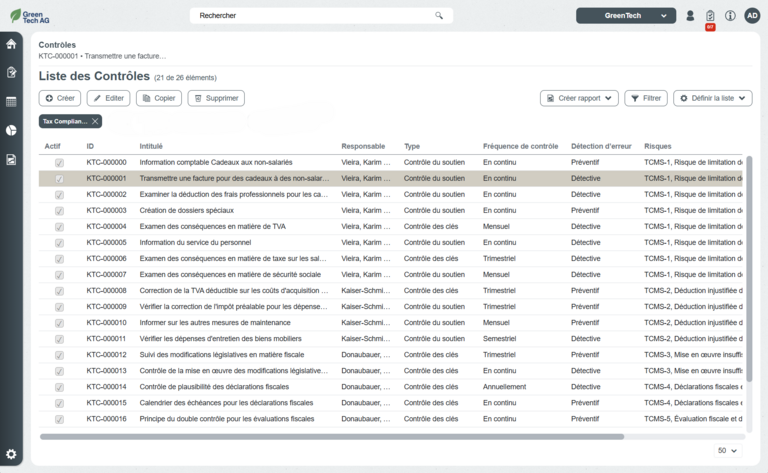Expand the GreenTech organization dropdown
This screenshot has width=768, height=473.
pos(625,16)
